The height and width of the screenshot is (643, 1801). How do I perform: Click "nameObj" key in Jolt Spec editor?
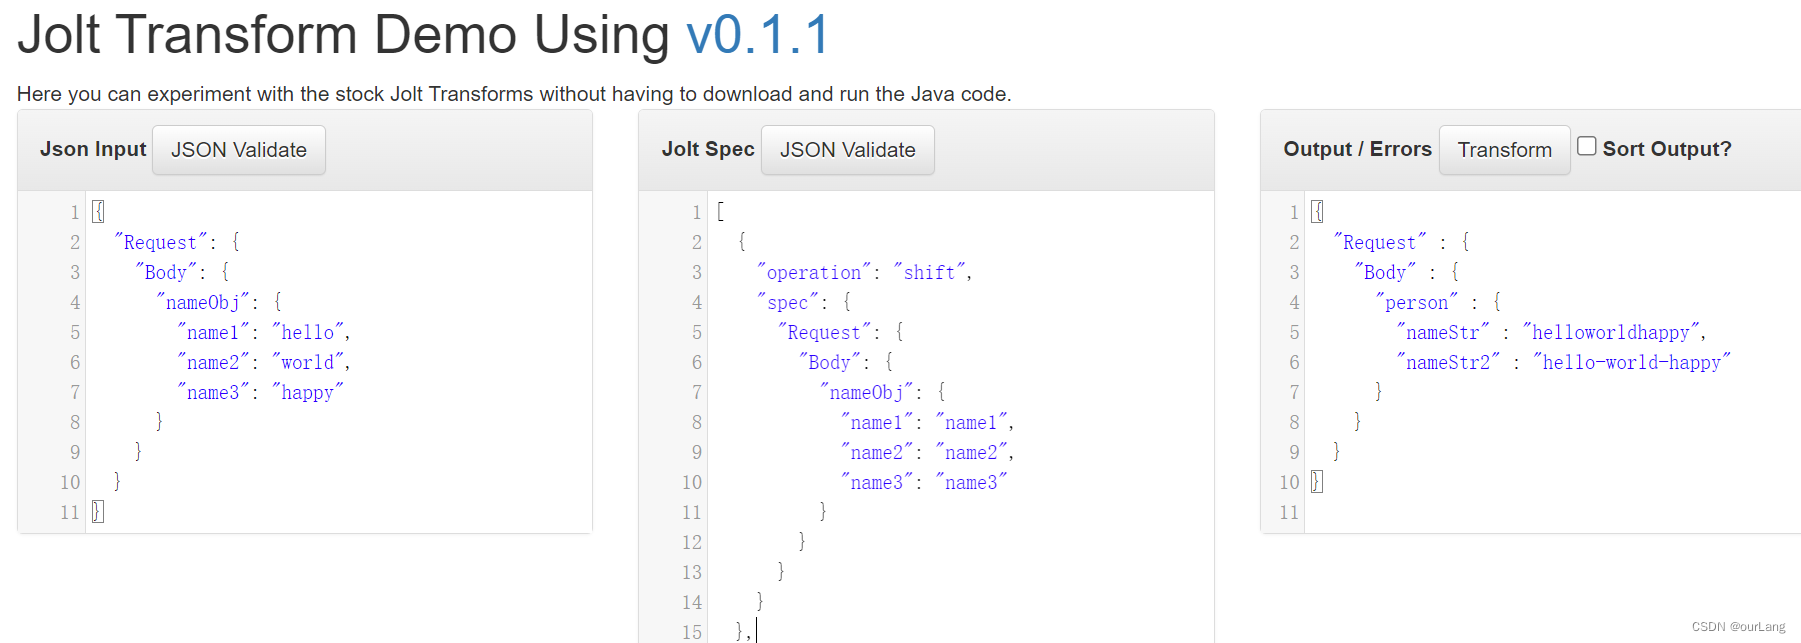click(867, 392)
